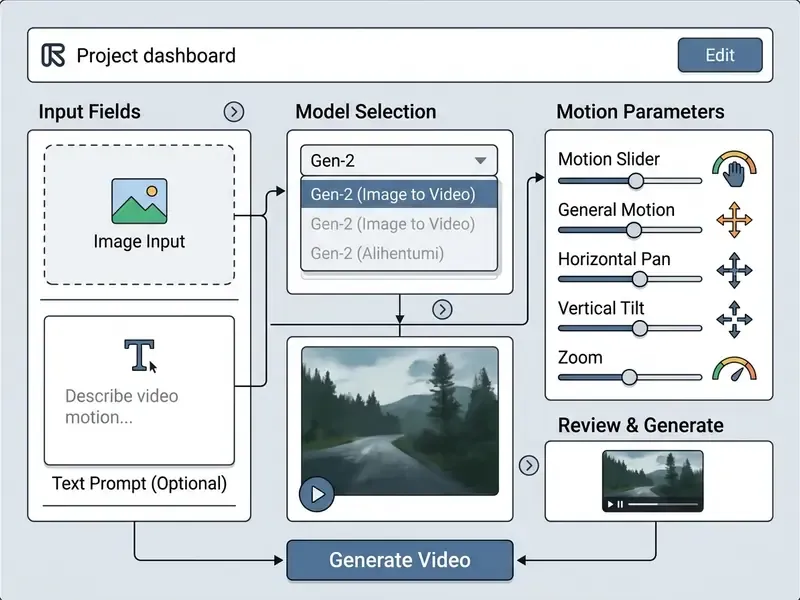Viewport: 800px width, 600px height.
Task: Click pause in the review thumbnail controls
Action: [620, 504]
